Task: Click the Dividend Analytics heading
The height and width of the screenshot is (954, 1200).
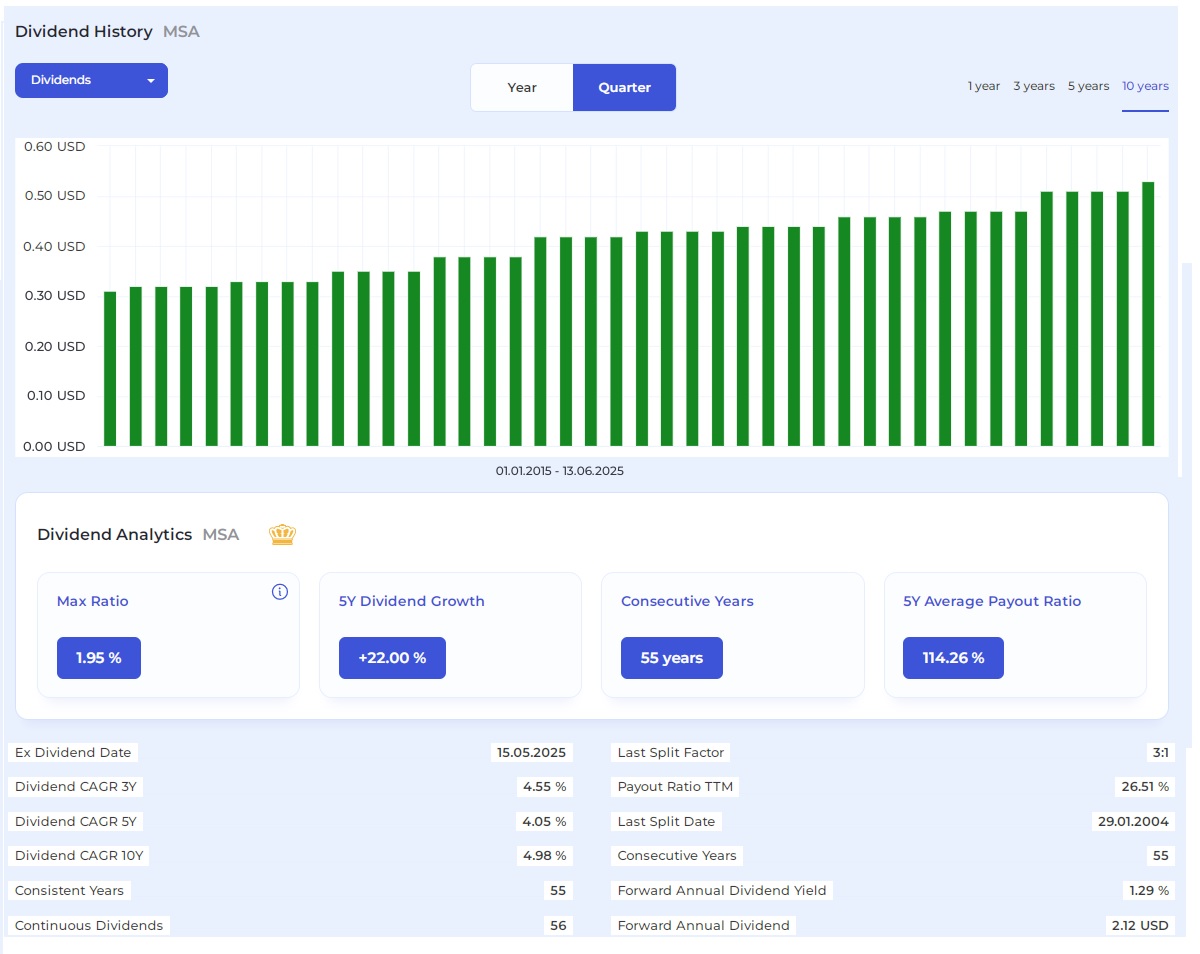Action: [114, 535]
